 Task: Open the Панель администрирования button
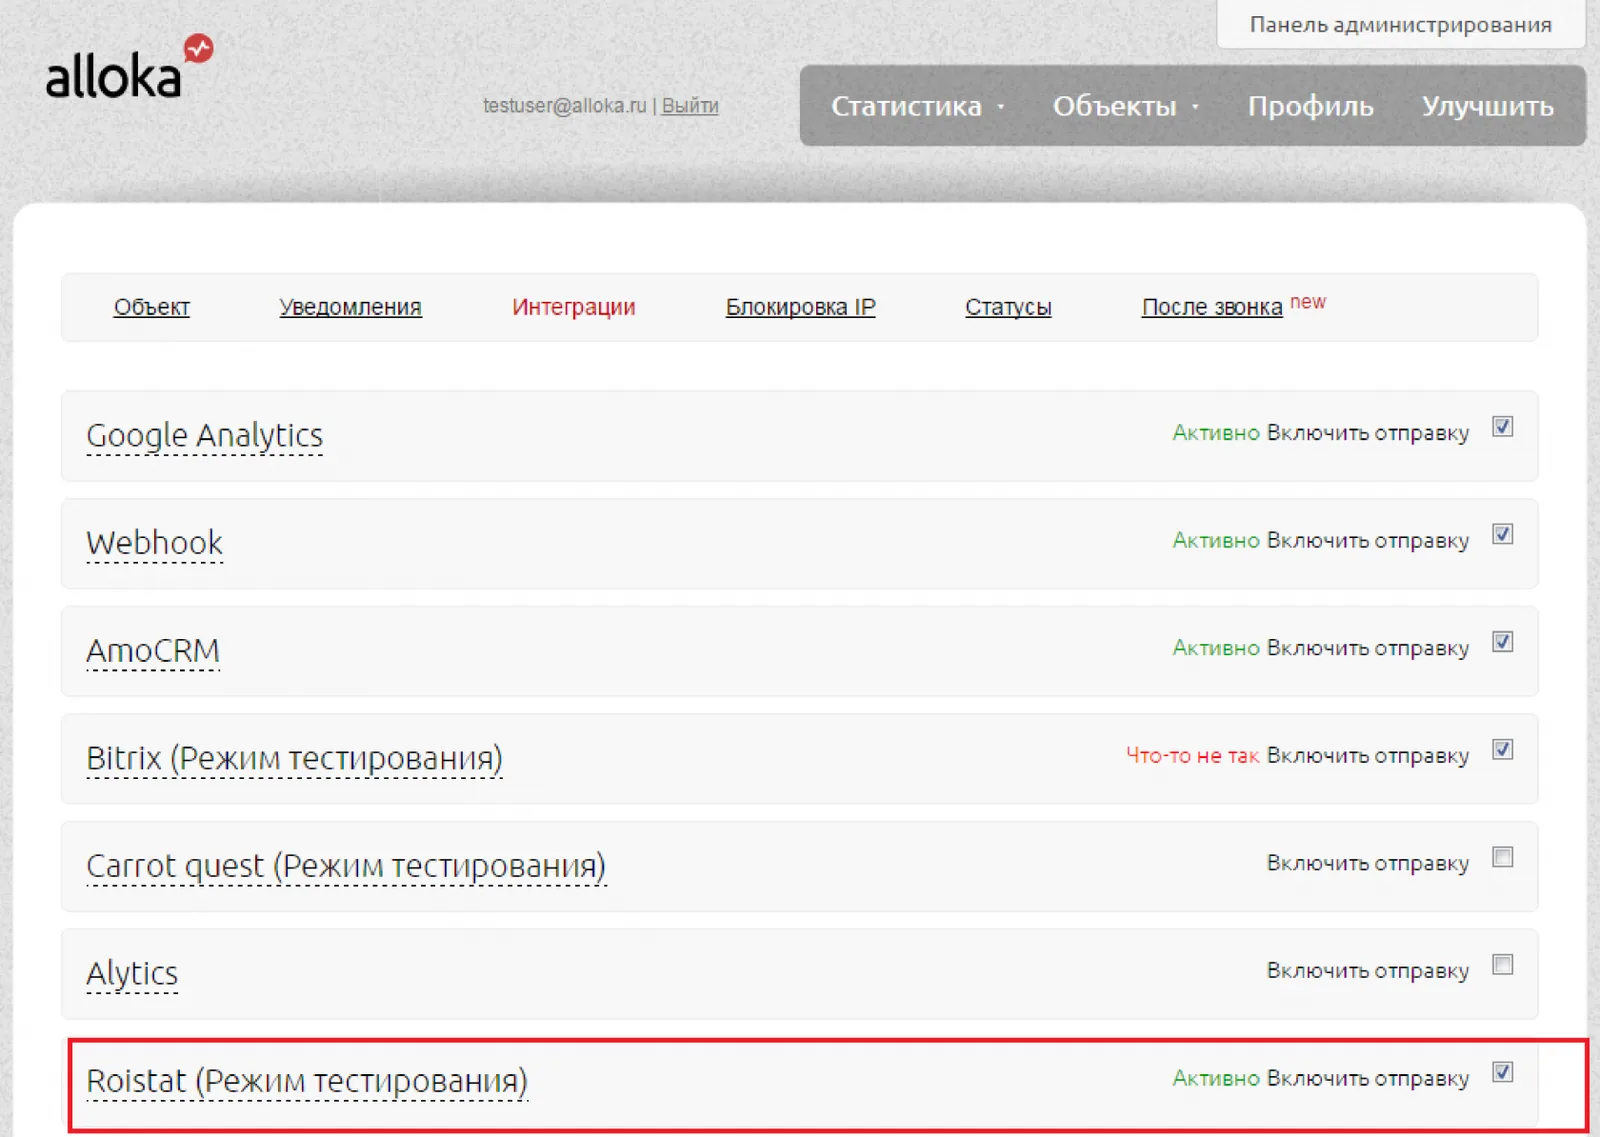pyautogui.click(x=1400, y=24)
